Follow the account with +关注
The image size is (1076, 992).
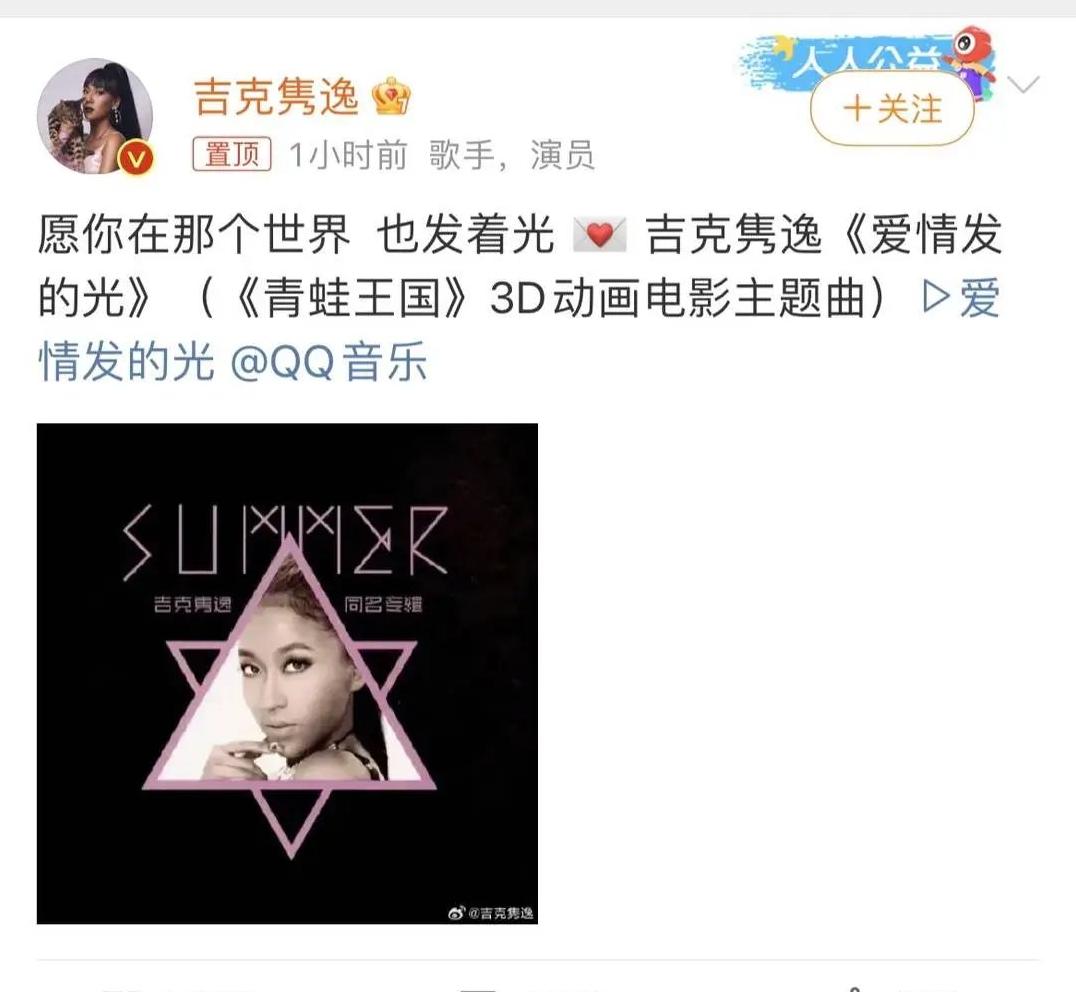[x=892, y=109]
